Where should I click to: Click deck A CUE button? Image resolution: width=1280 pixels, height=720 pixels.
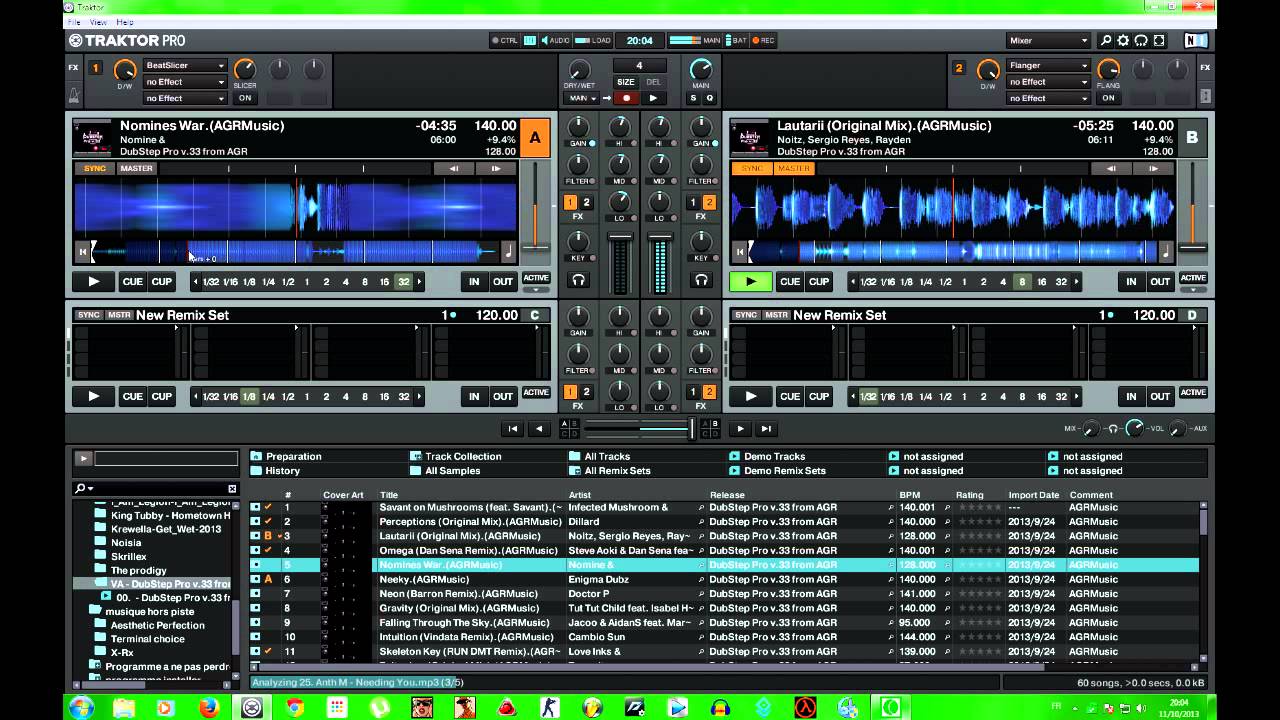pos(132,282)
